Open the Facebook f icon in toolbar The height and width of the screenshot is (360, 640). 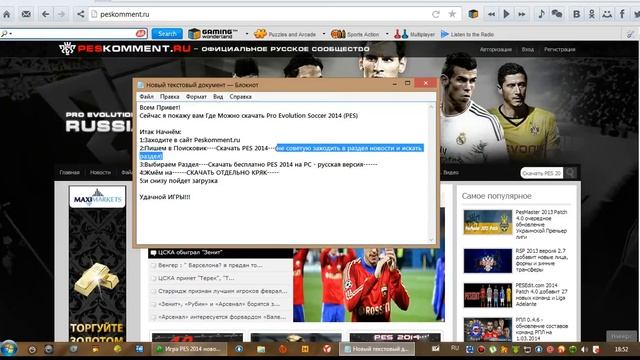coord(622,14)
